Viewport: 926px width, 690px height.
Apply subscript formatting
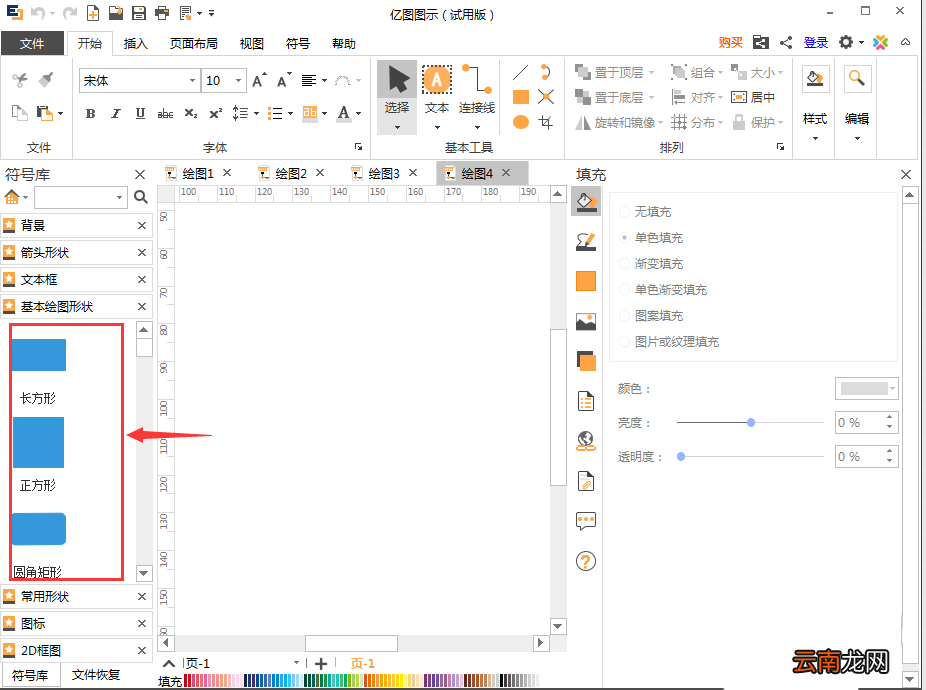tap(191, 113)
